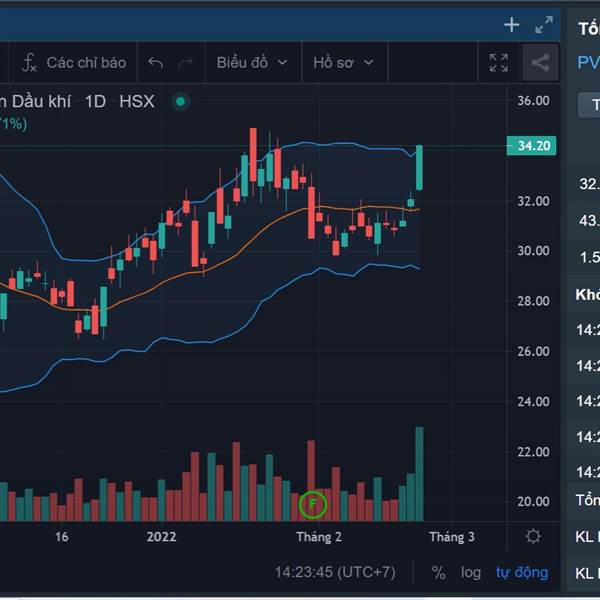Click the 36.00 price axis label
Screen dimensions: 600x600
(533, 101)
